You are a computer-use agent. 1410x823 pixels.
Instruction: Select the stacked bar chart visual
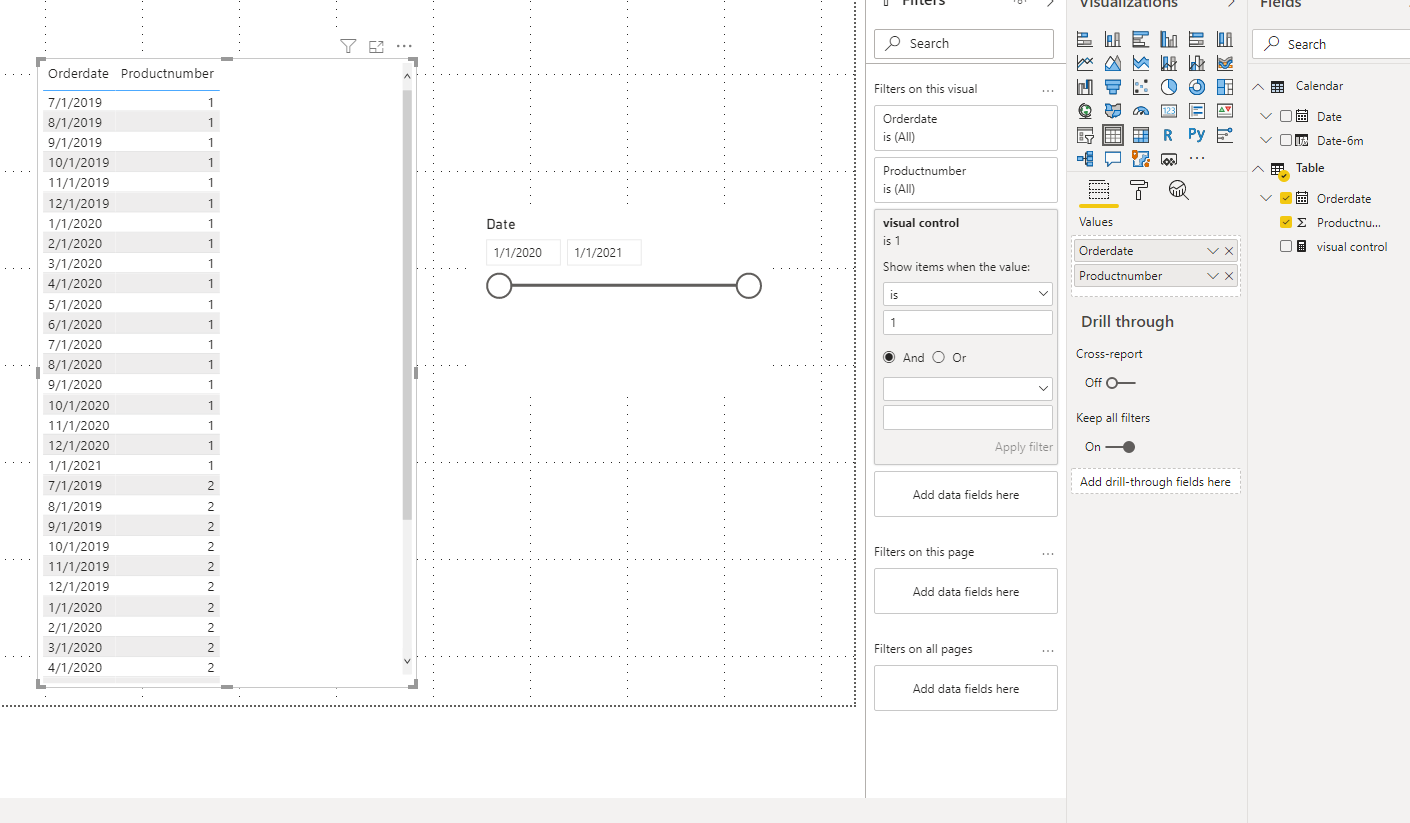(1085, 39)
